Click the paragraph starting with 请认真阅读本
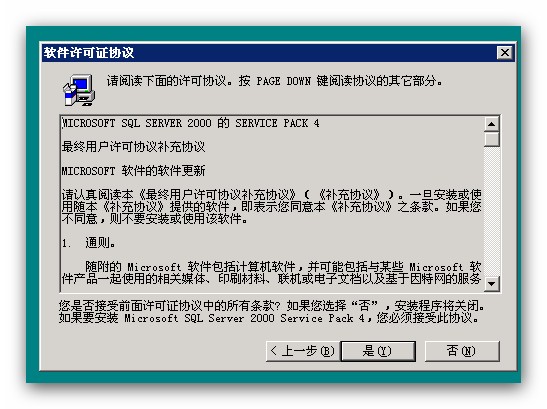547x409 pixels. (271, 207)
